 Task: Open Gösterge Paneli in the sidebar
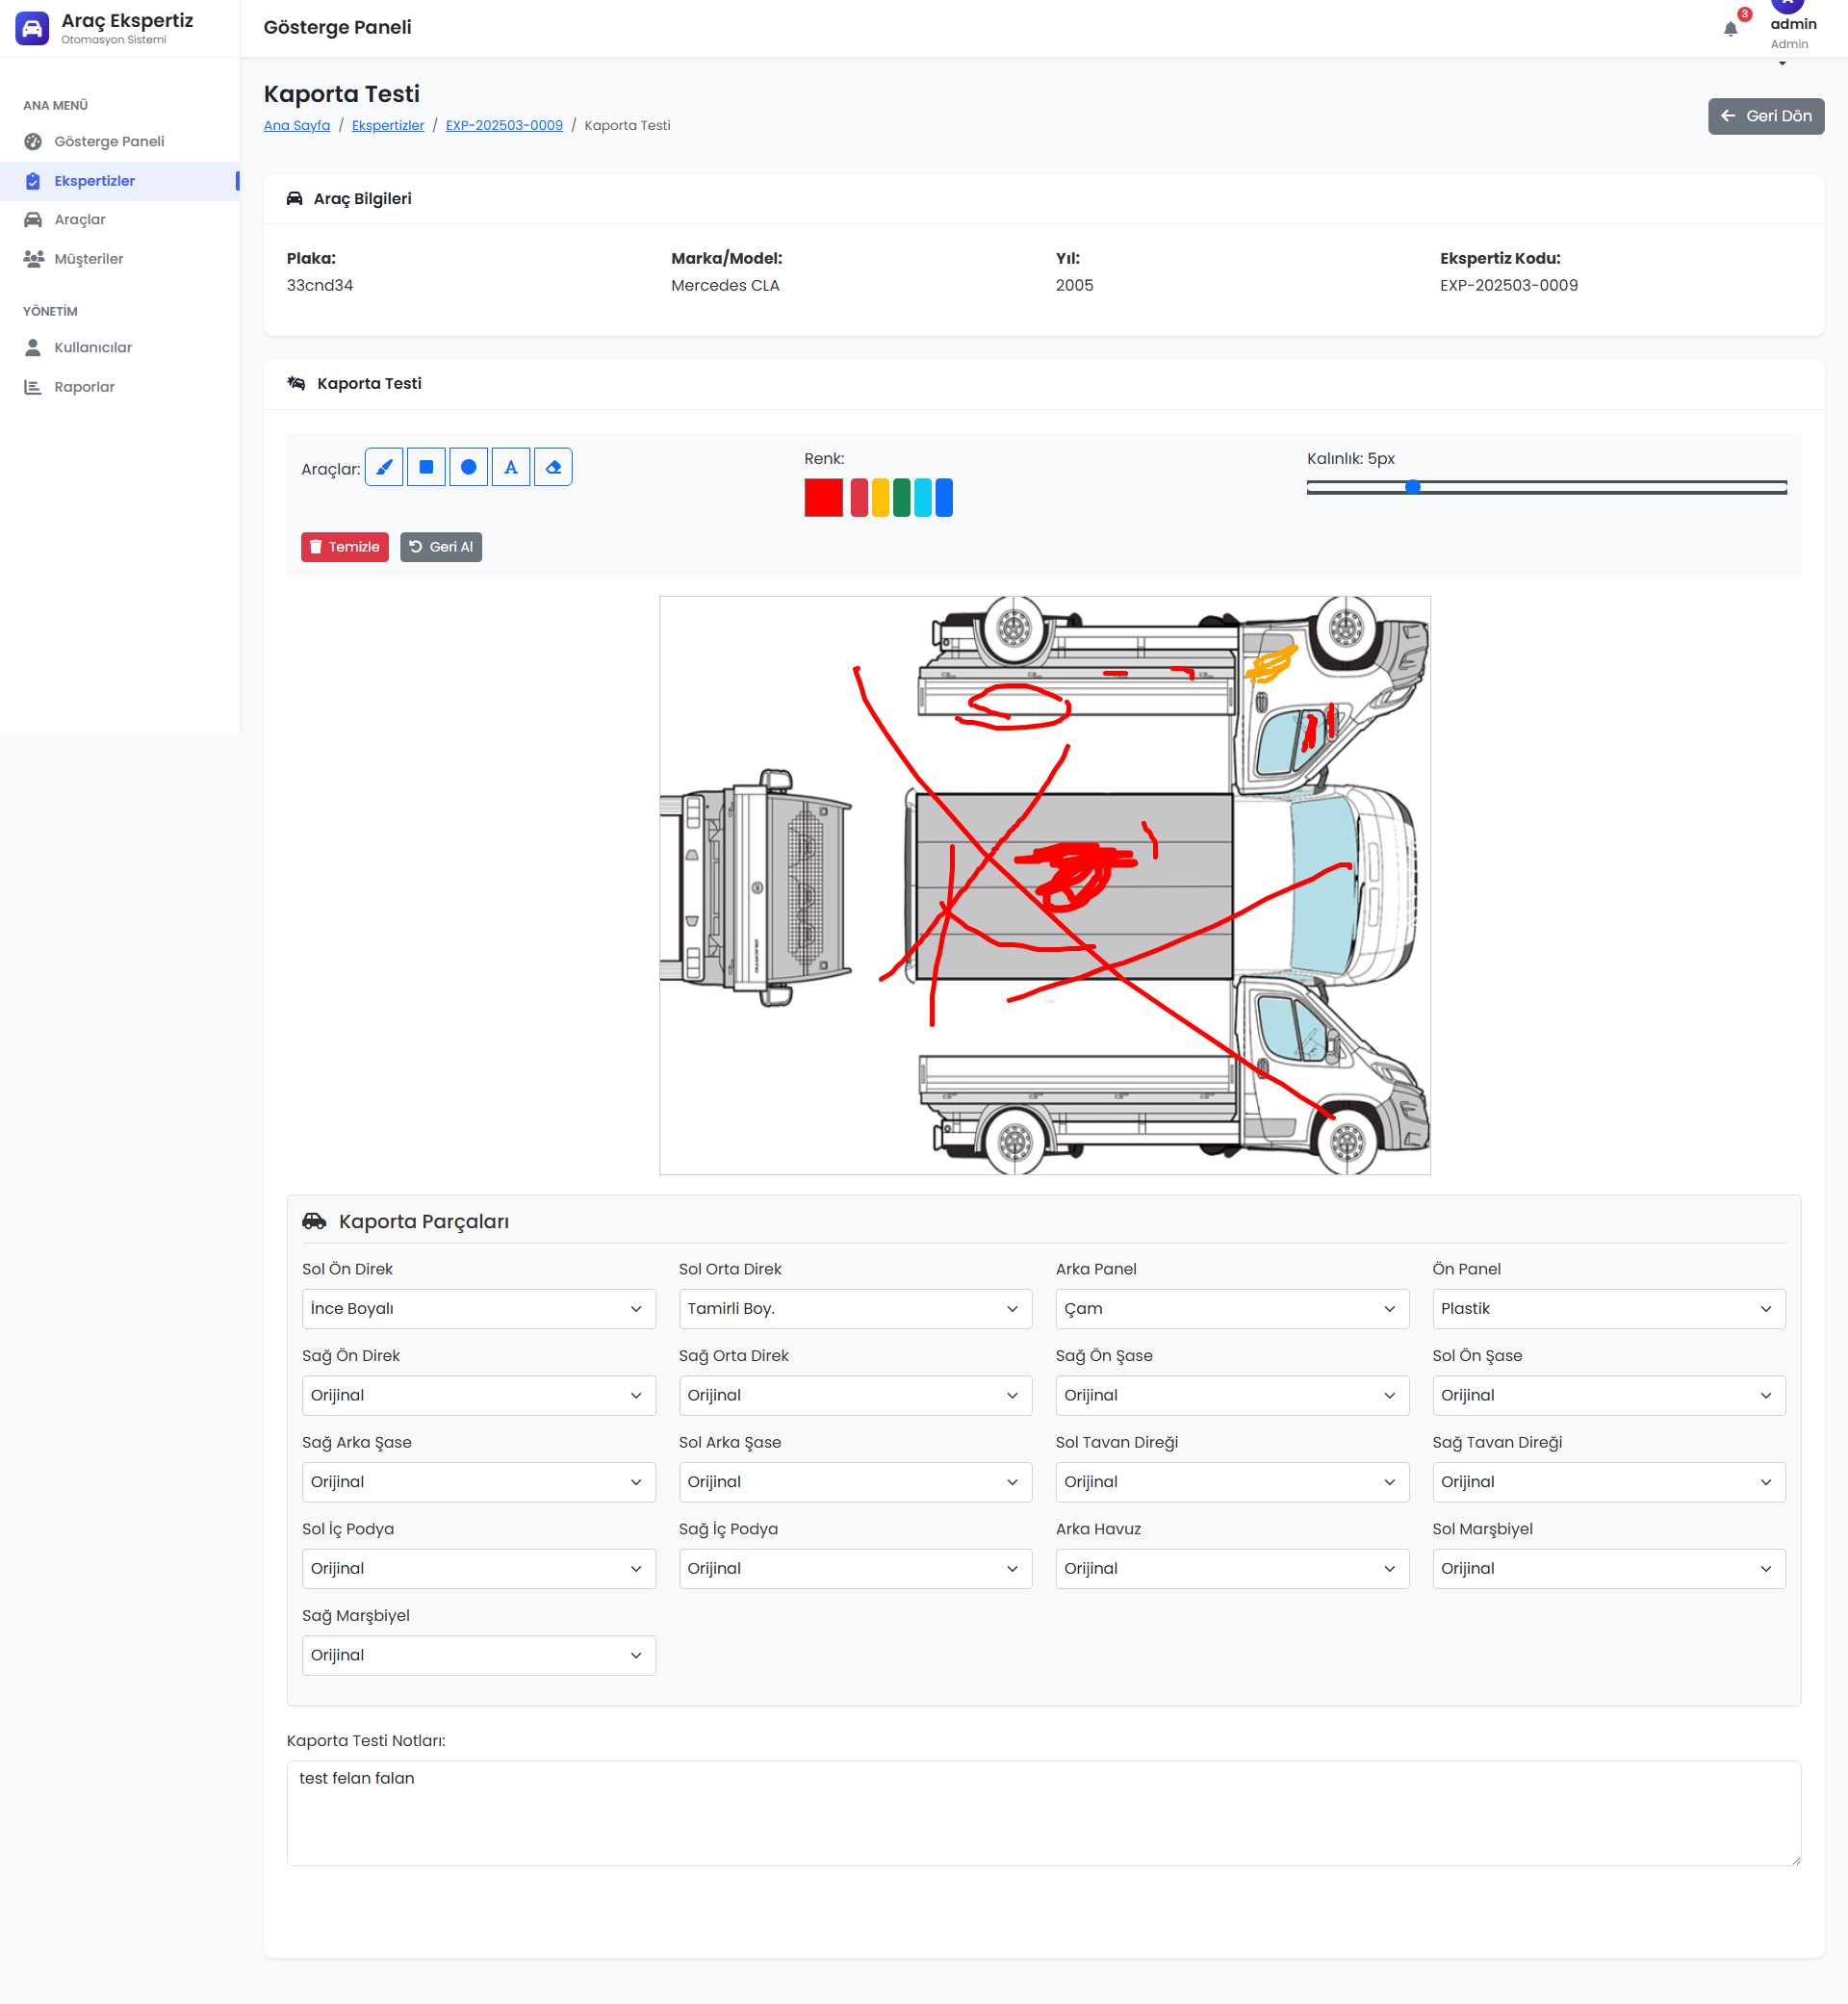(120, 141)
